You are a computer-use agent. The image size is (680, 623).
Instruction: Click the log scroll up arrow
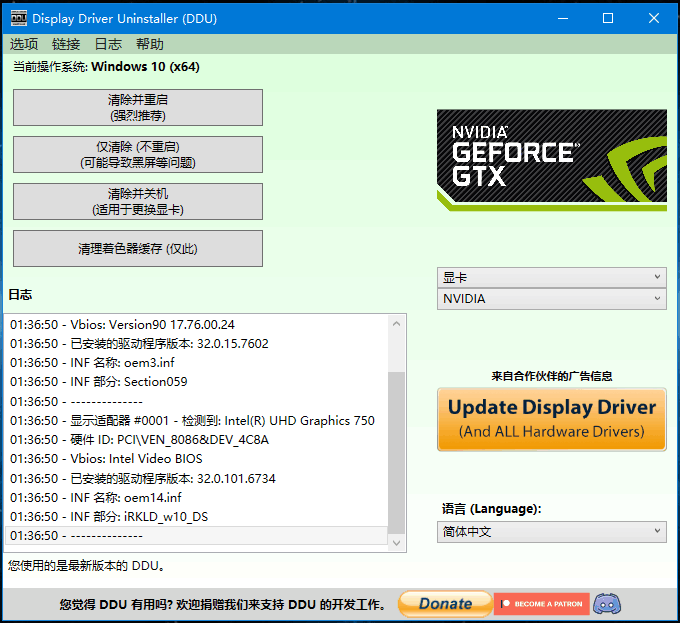397,323
